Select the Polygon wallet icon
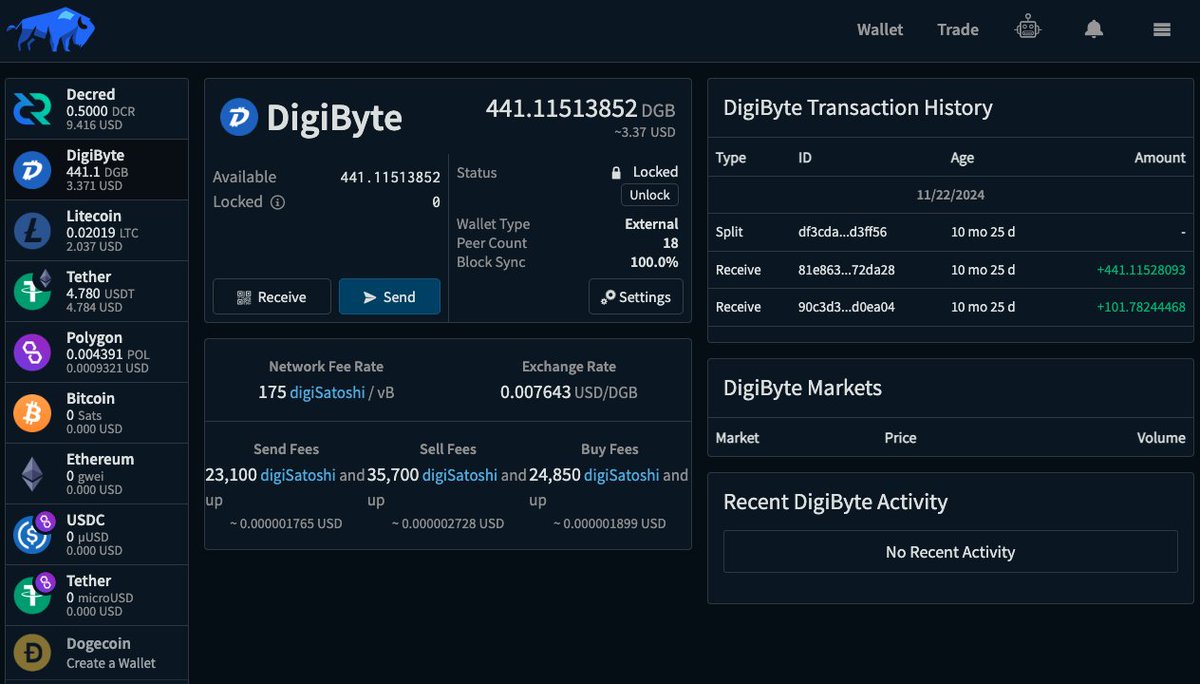The width and height of the screenshot is (1200, 684). [32, 353]
